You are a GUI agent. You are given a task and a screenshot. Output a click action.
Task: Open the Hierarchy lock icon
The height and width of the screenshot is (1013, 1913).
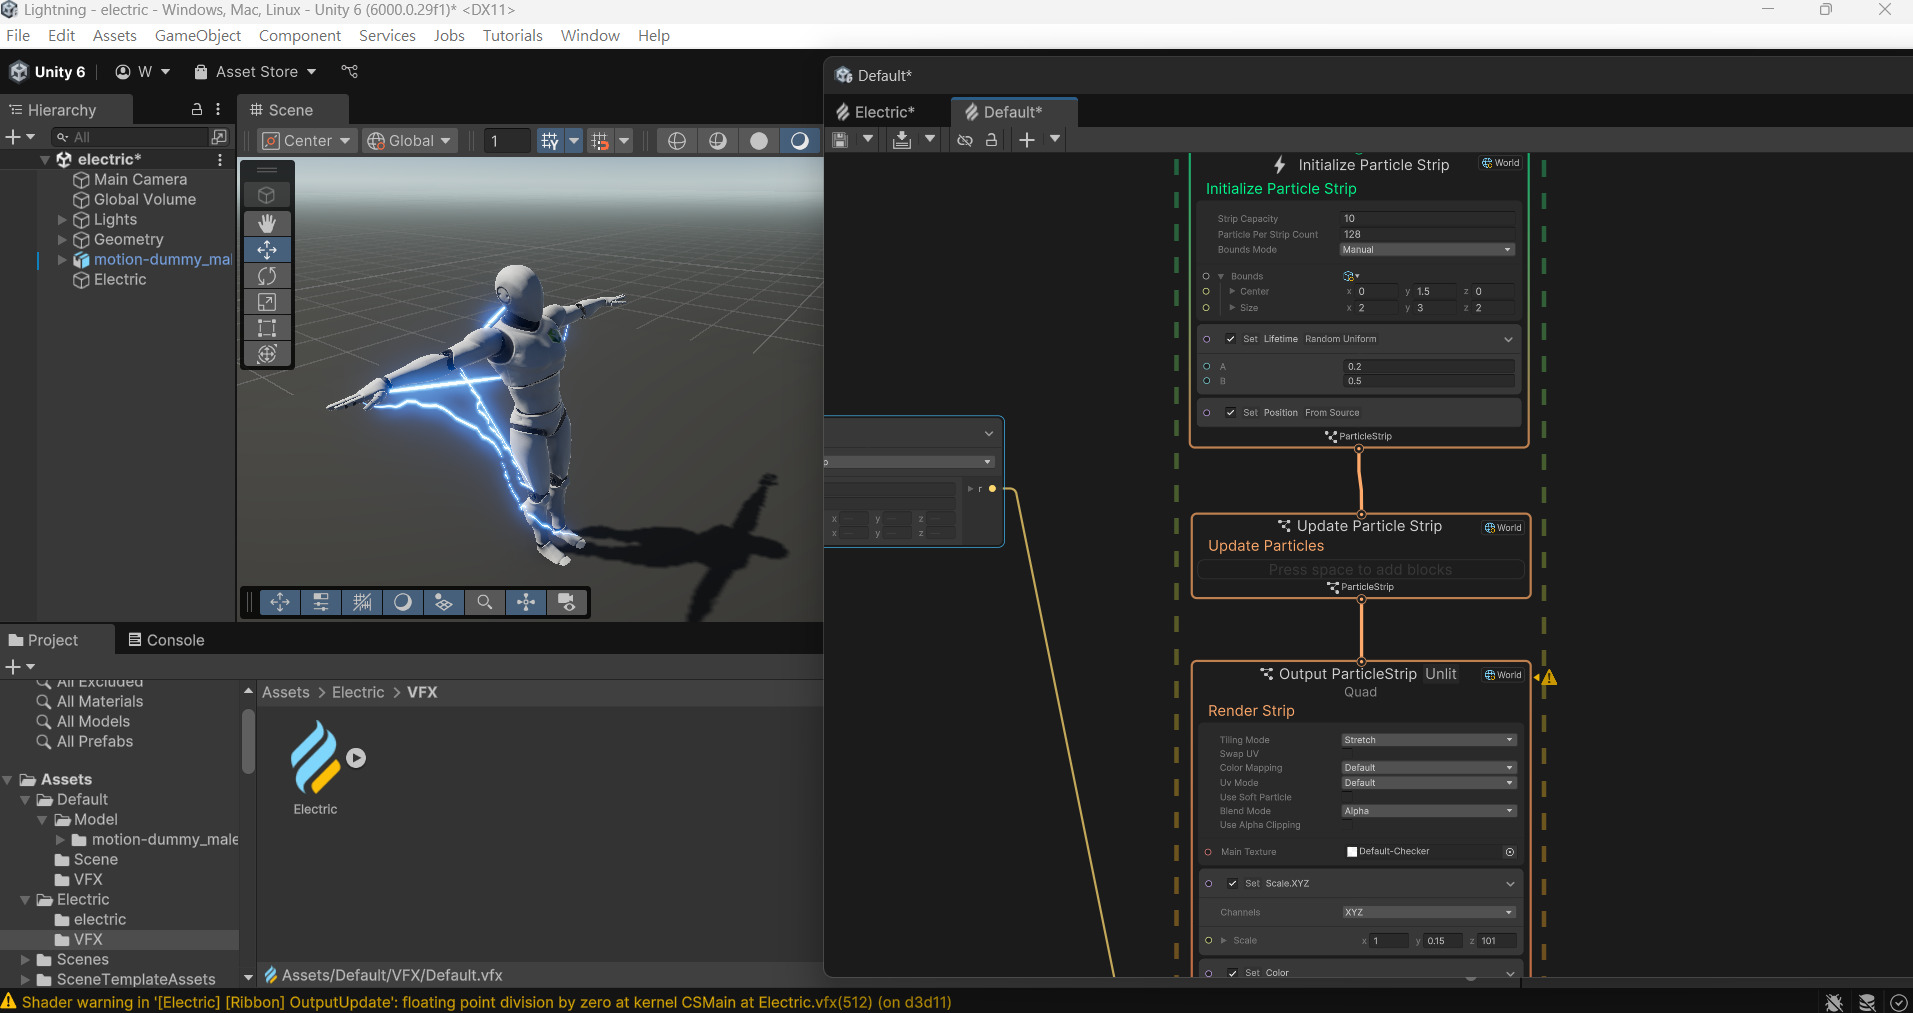tap(197, 110)
